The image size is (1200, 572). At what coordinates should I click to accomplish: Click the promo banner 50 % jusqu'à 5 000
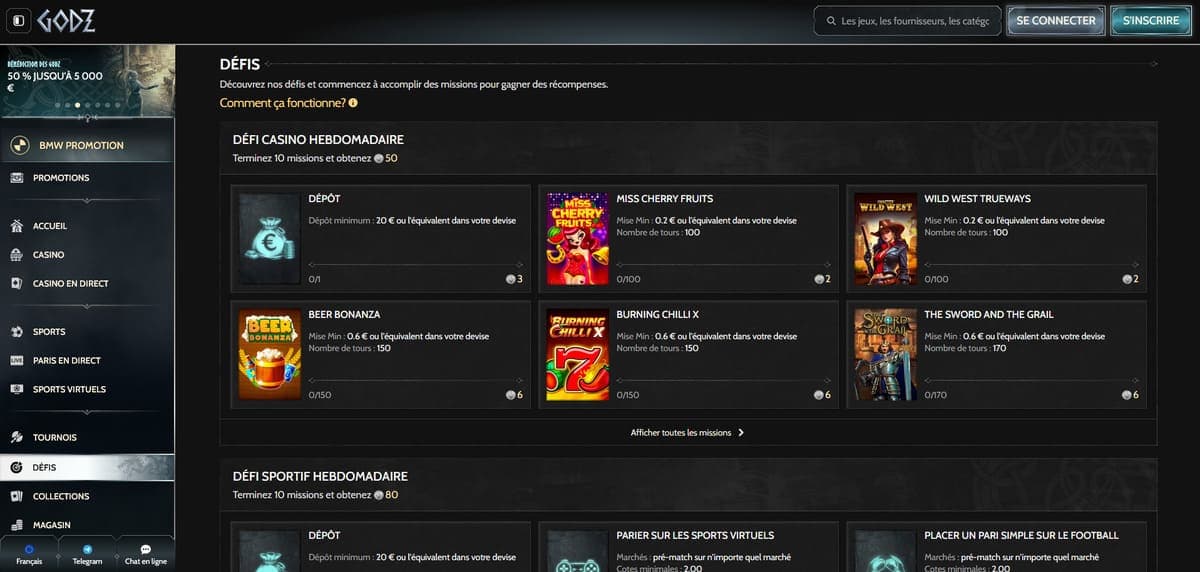pos(87,80)
